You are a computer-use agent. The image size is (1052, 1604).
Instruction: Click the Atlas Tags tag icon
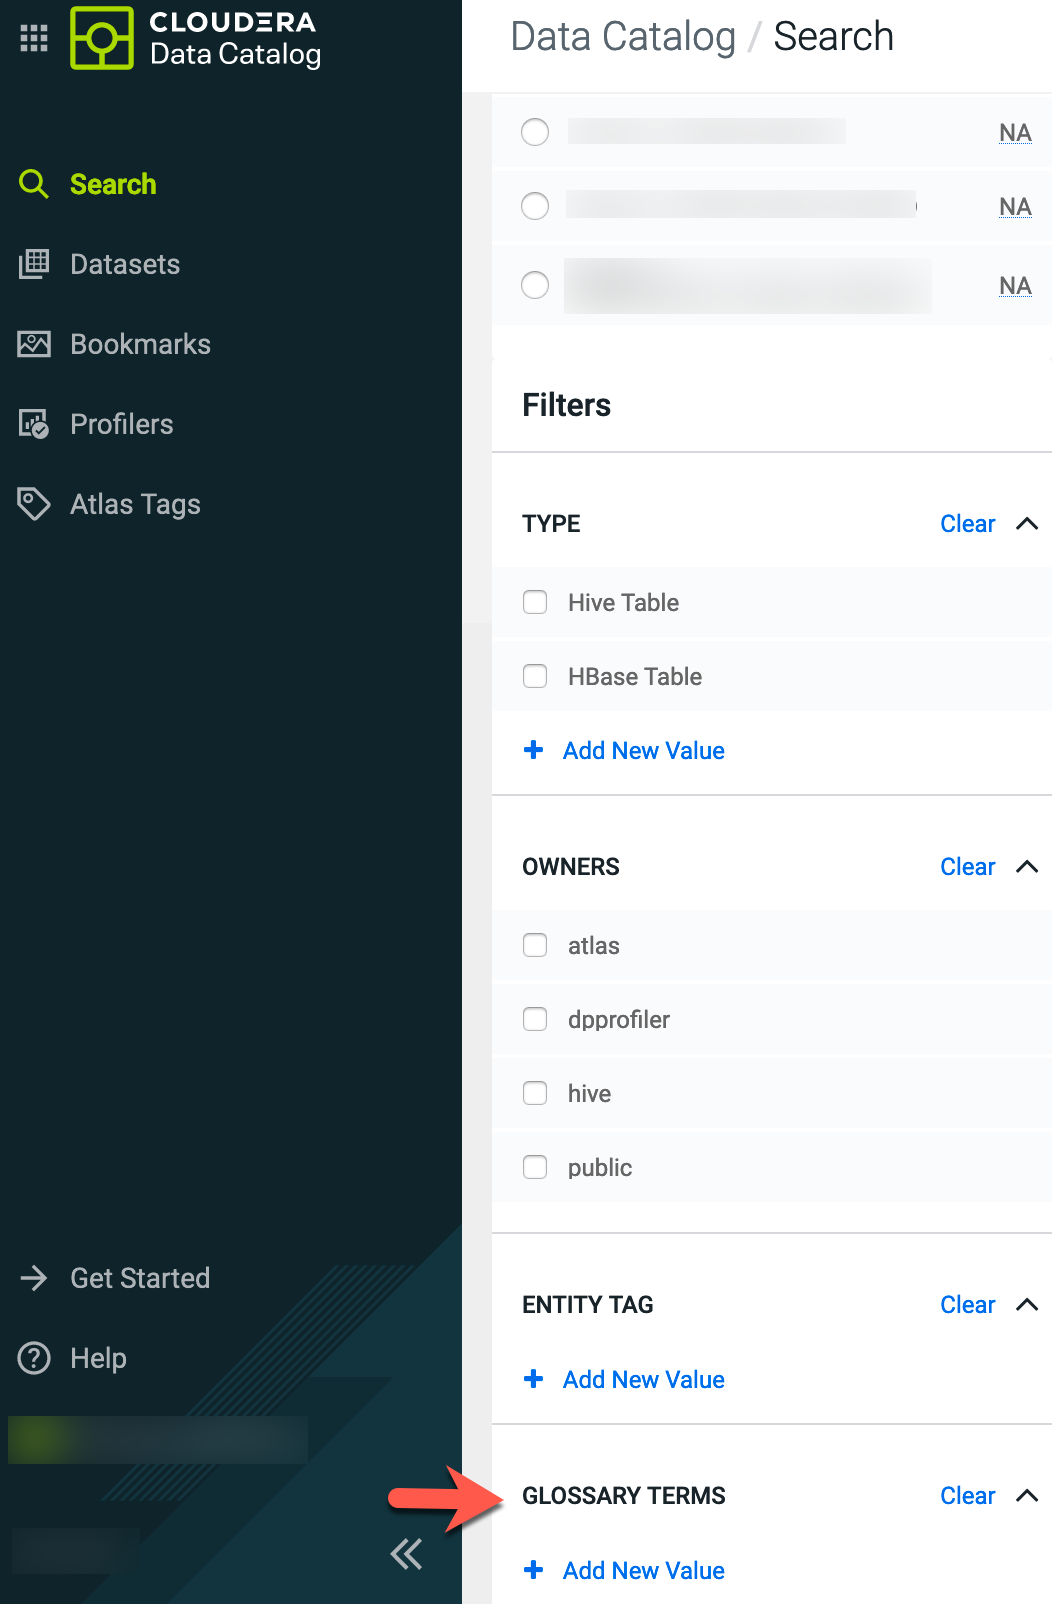(34, 504)
